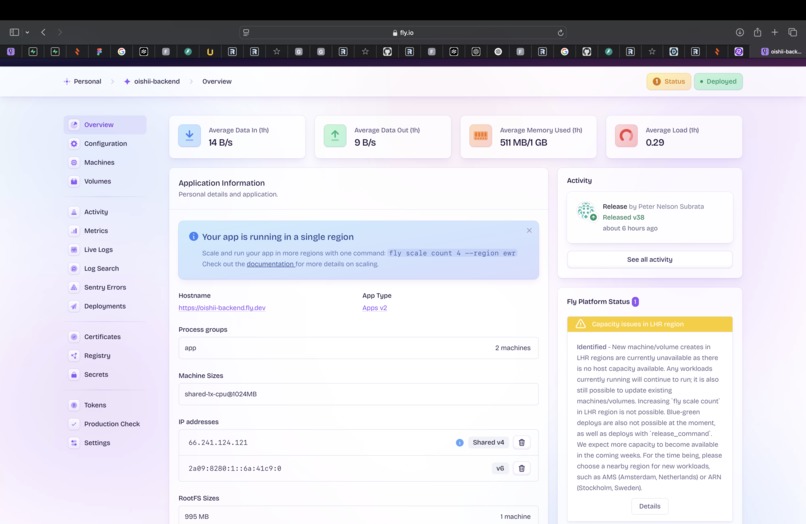Click the Capacity issues in LHR region banner

click(650, 324)
